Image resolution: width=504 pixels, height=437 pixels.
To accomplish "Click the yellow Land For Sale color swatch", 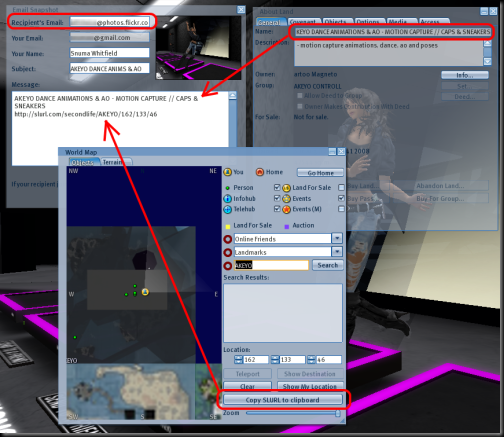I will tap(228, 227).
